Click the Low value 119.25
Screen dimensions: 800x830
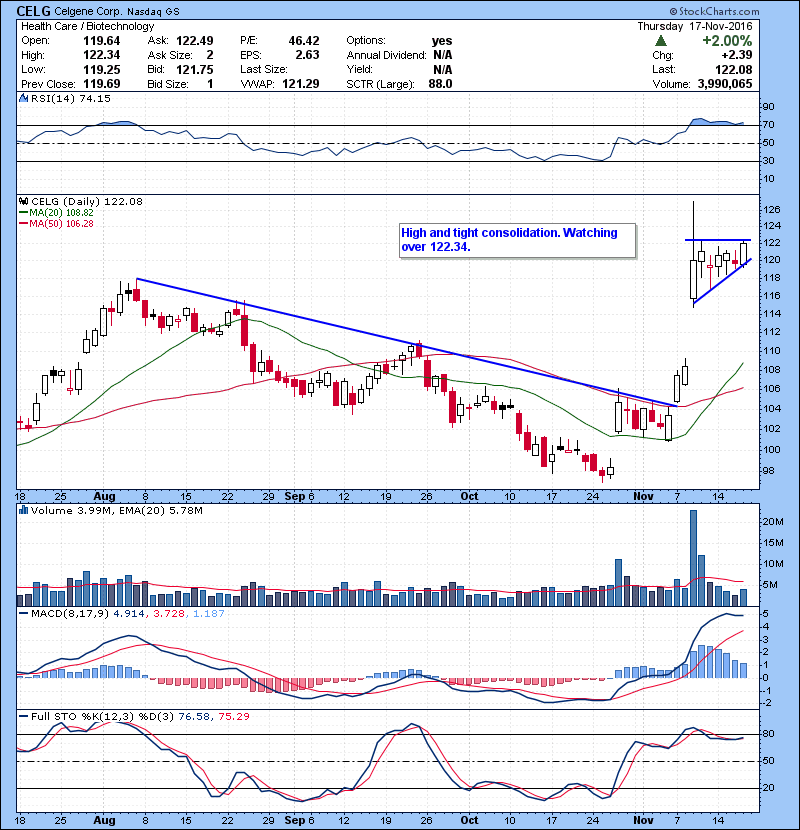pyautogui.click(x=102, y=69)
